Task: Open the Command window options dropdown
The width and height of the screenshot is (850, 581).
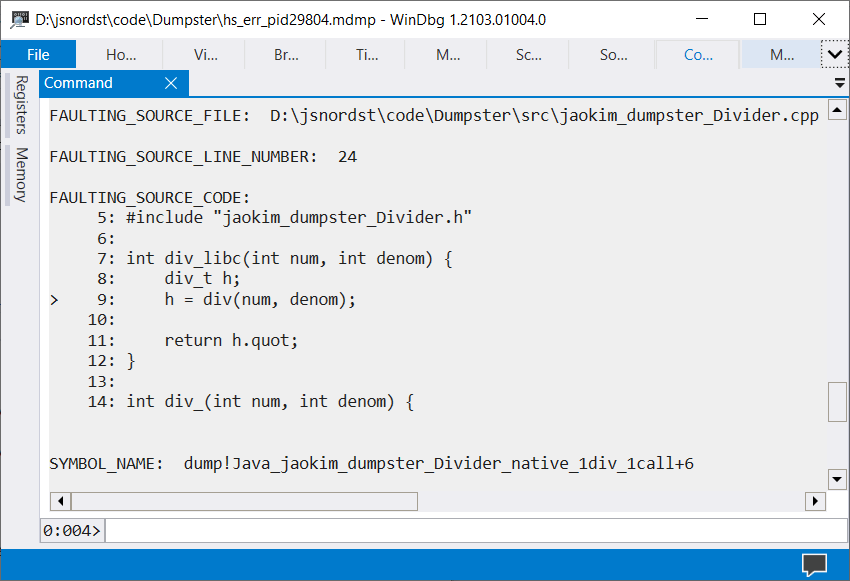Action: (839, 83)
